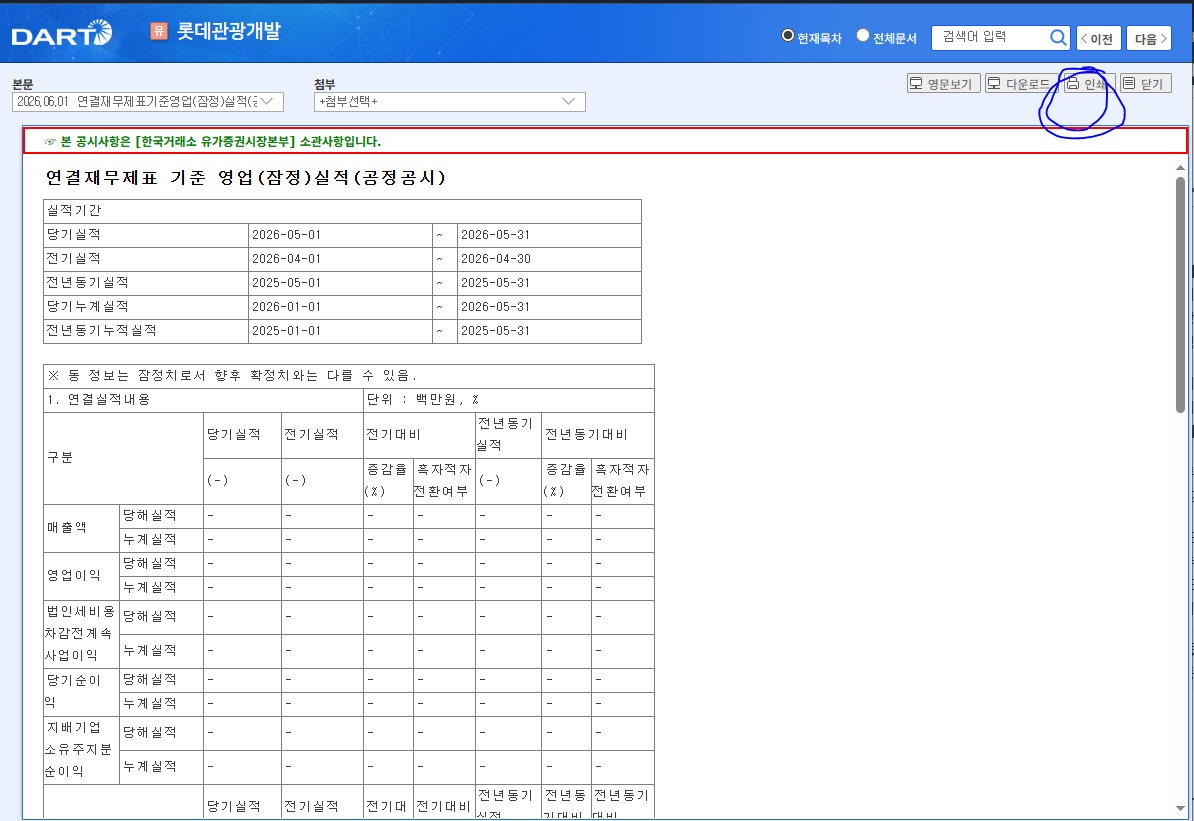Click the 인쇄 print button

click(1089, 84)
